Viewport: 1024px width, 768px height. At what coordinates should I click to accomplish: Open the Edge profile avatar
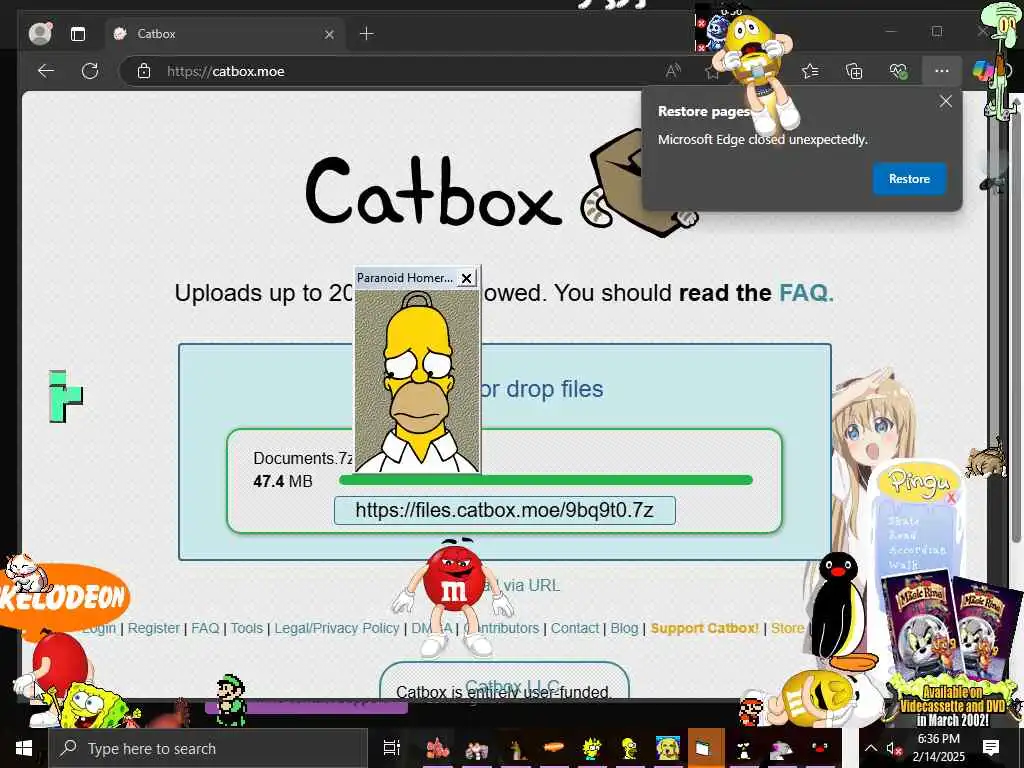pyautogui.click(x=40, y=33)
